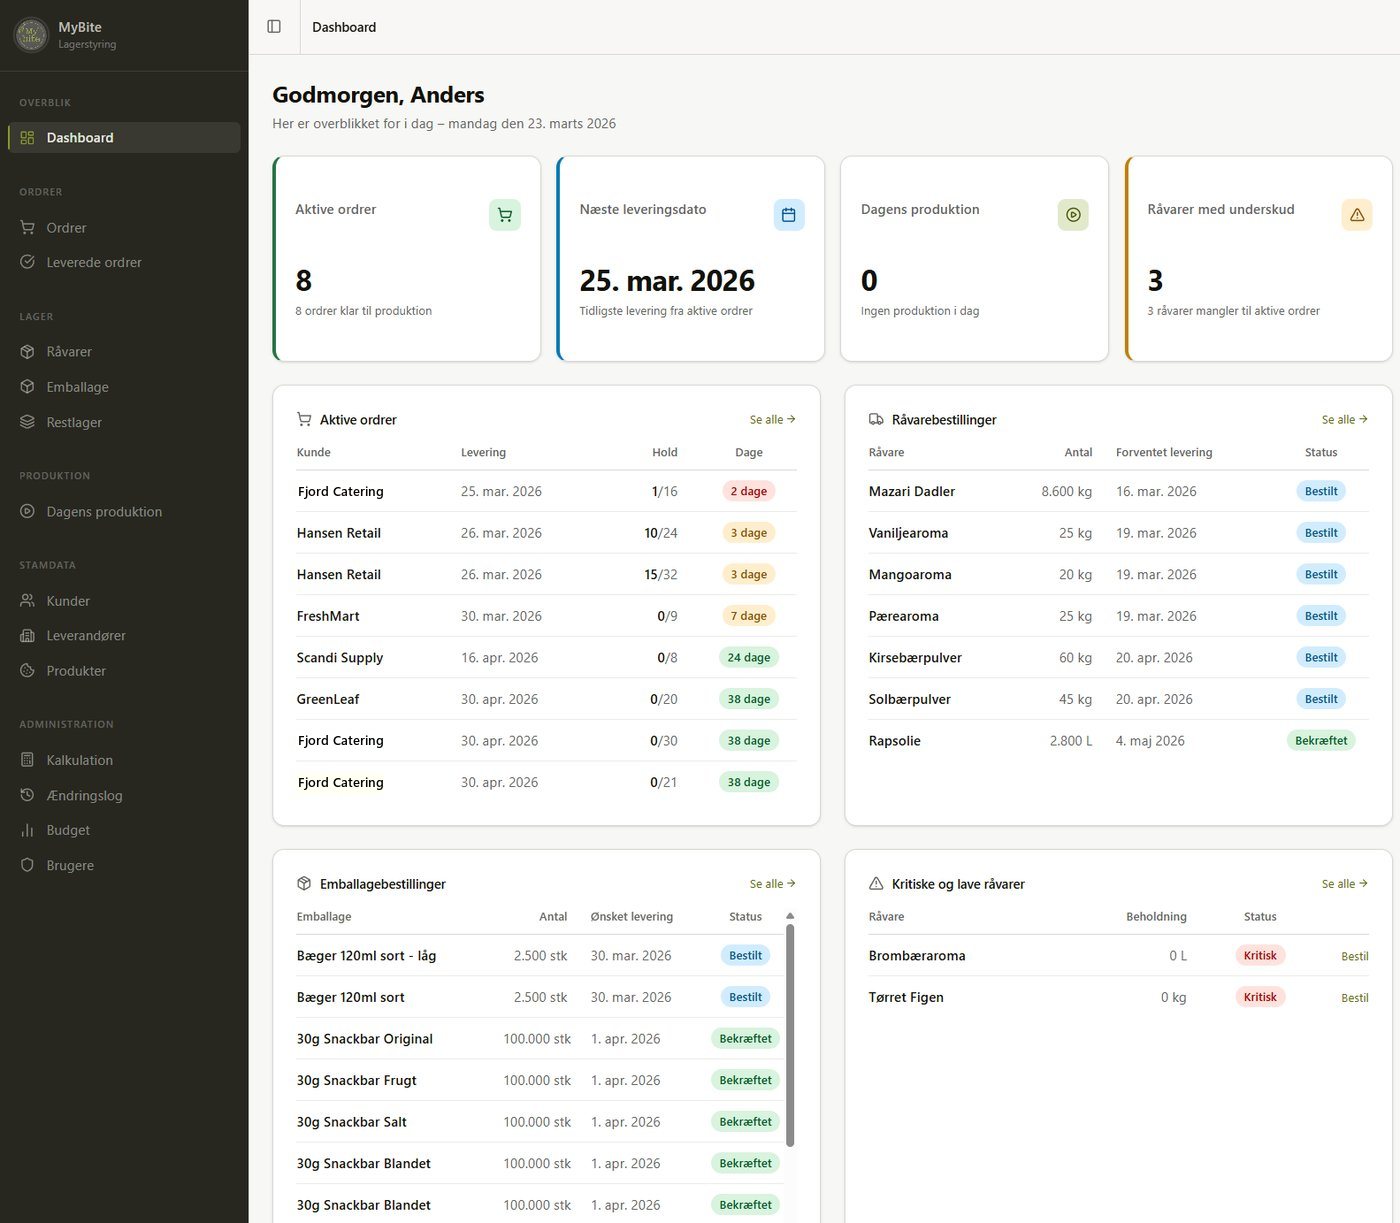Click the truck icon in Råvarebestillinger header
The image size is (1400, 1223).
tap(876, 420)
